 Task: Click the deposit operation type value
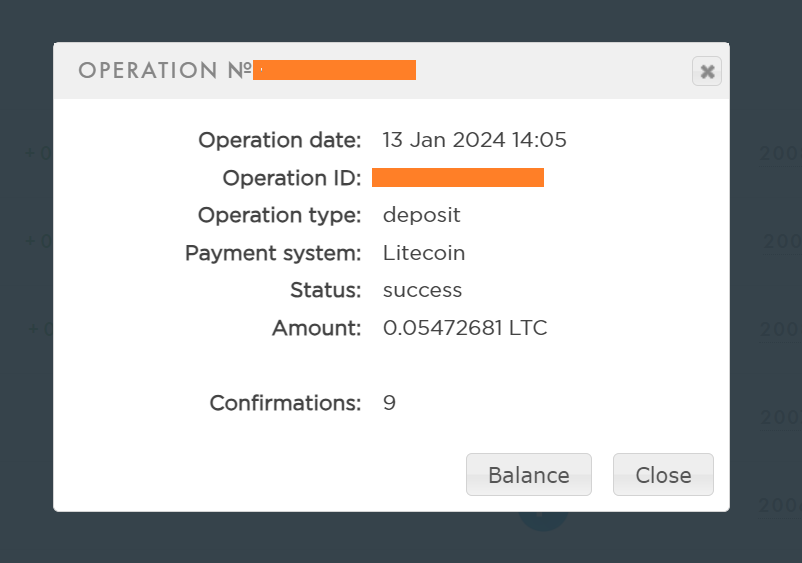[421, 215]
